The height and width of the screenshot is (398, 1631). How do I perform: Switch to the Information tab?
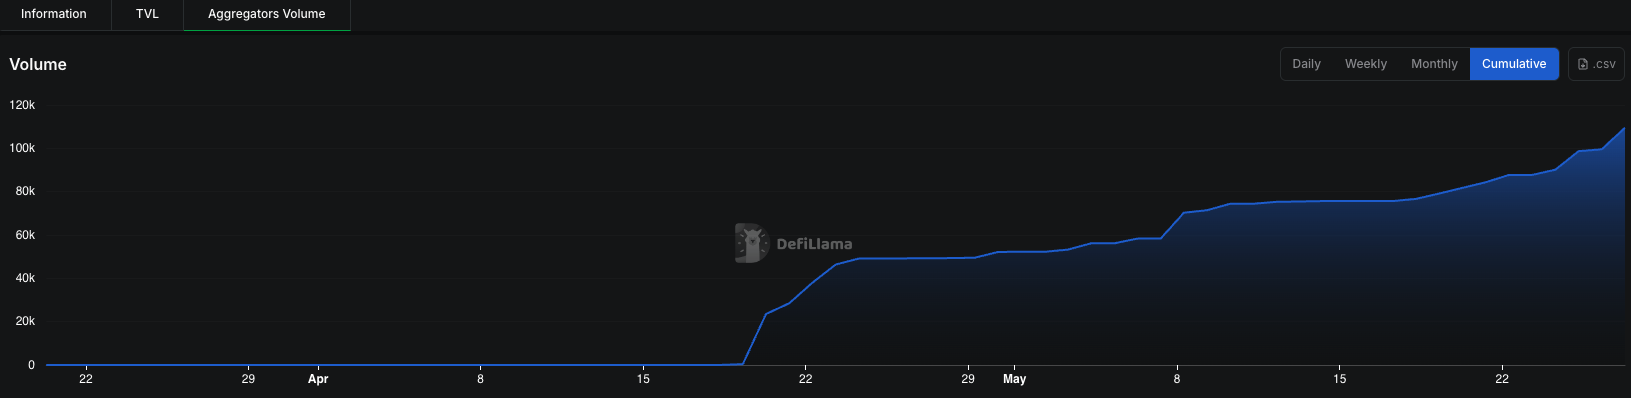[x=54, y=14]
